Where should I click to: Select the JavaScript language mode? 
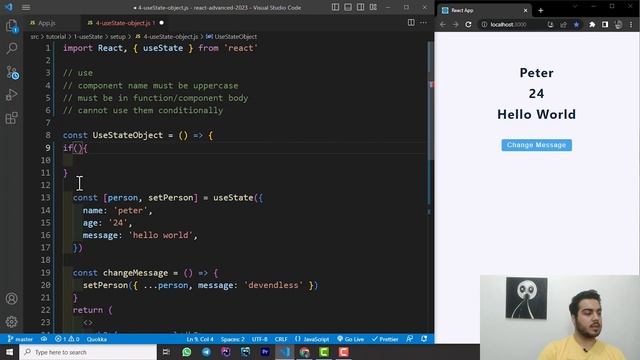[x=312, y=339]
